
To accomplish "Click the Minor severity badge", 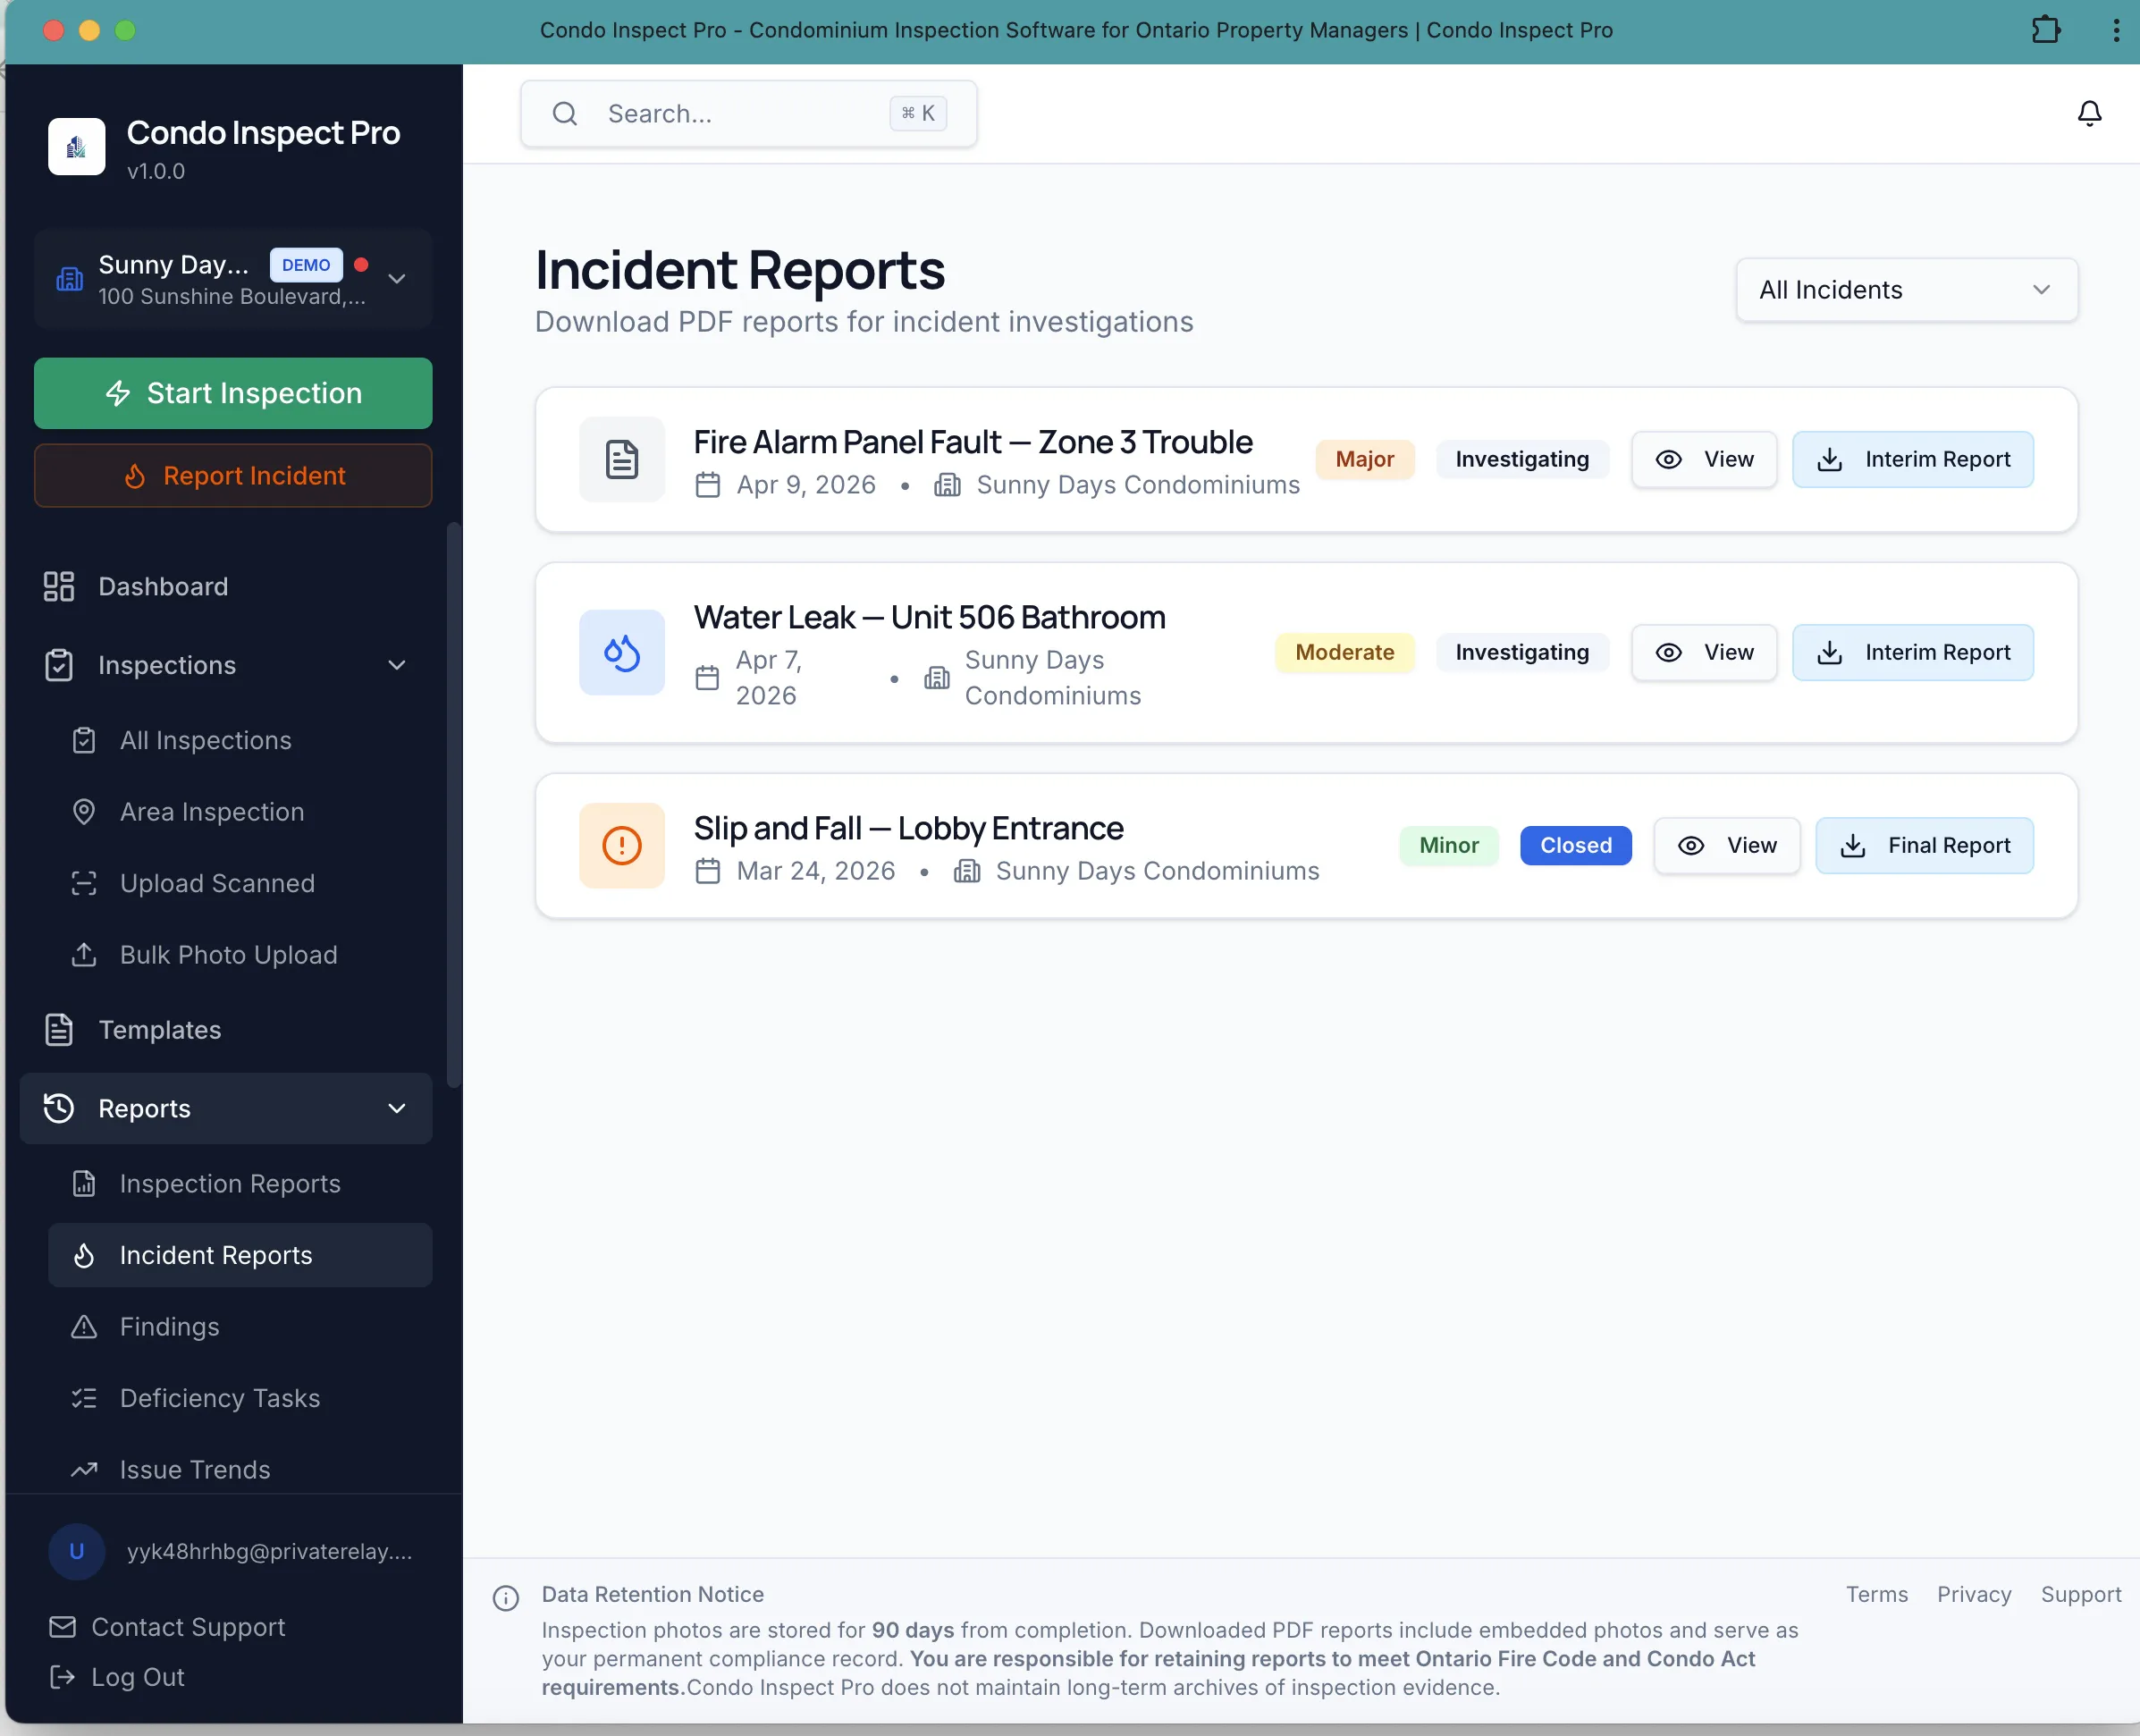I will tap(1449, 846).
